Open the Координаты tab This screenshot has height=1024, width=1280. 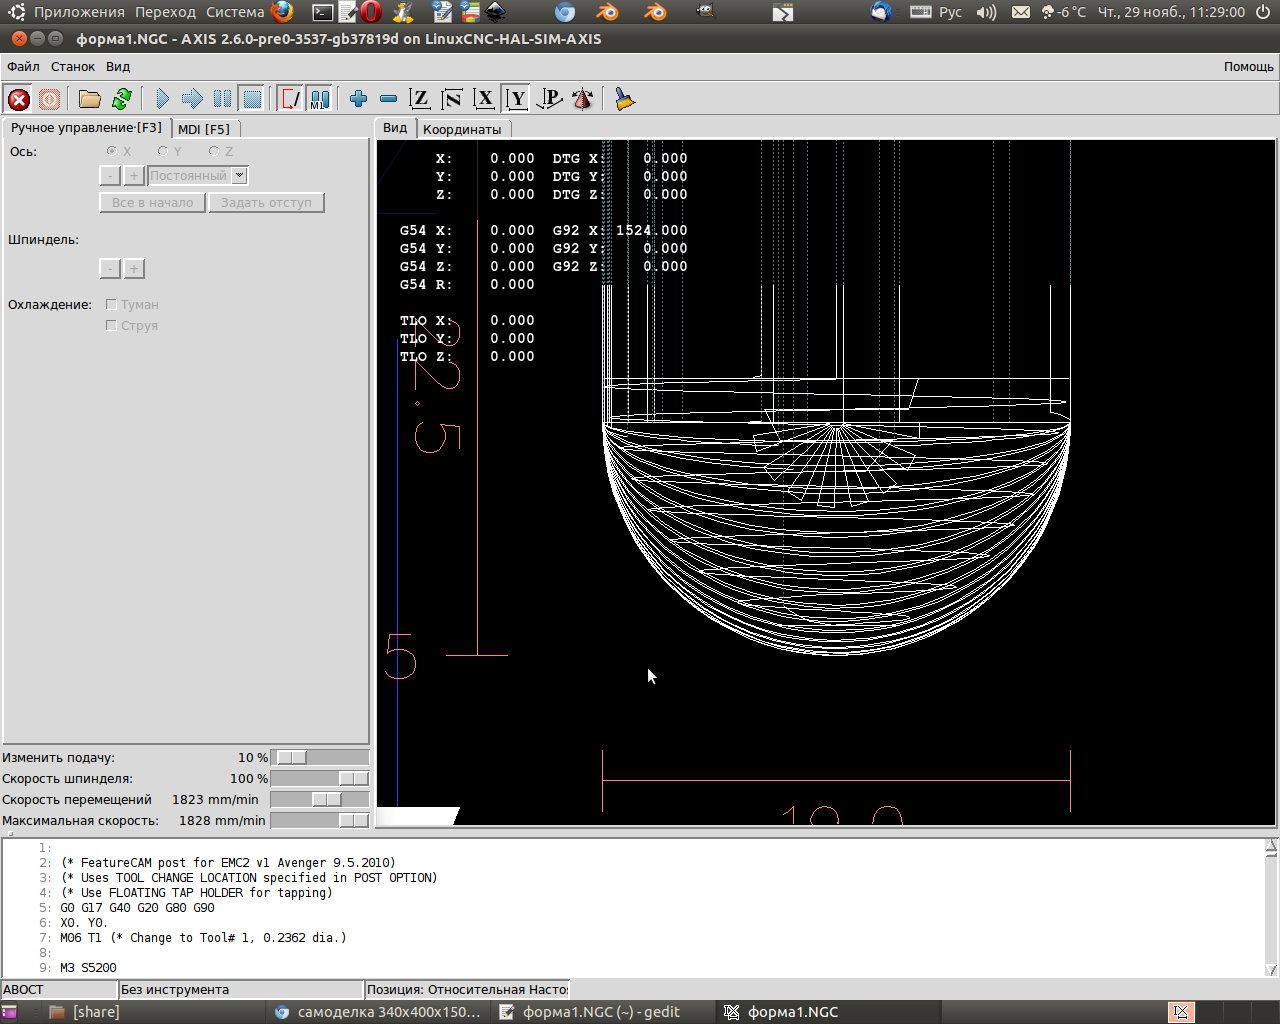(462, 129)
